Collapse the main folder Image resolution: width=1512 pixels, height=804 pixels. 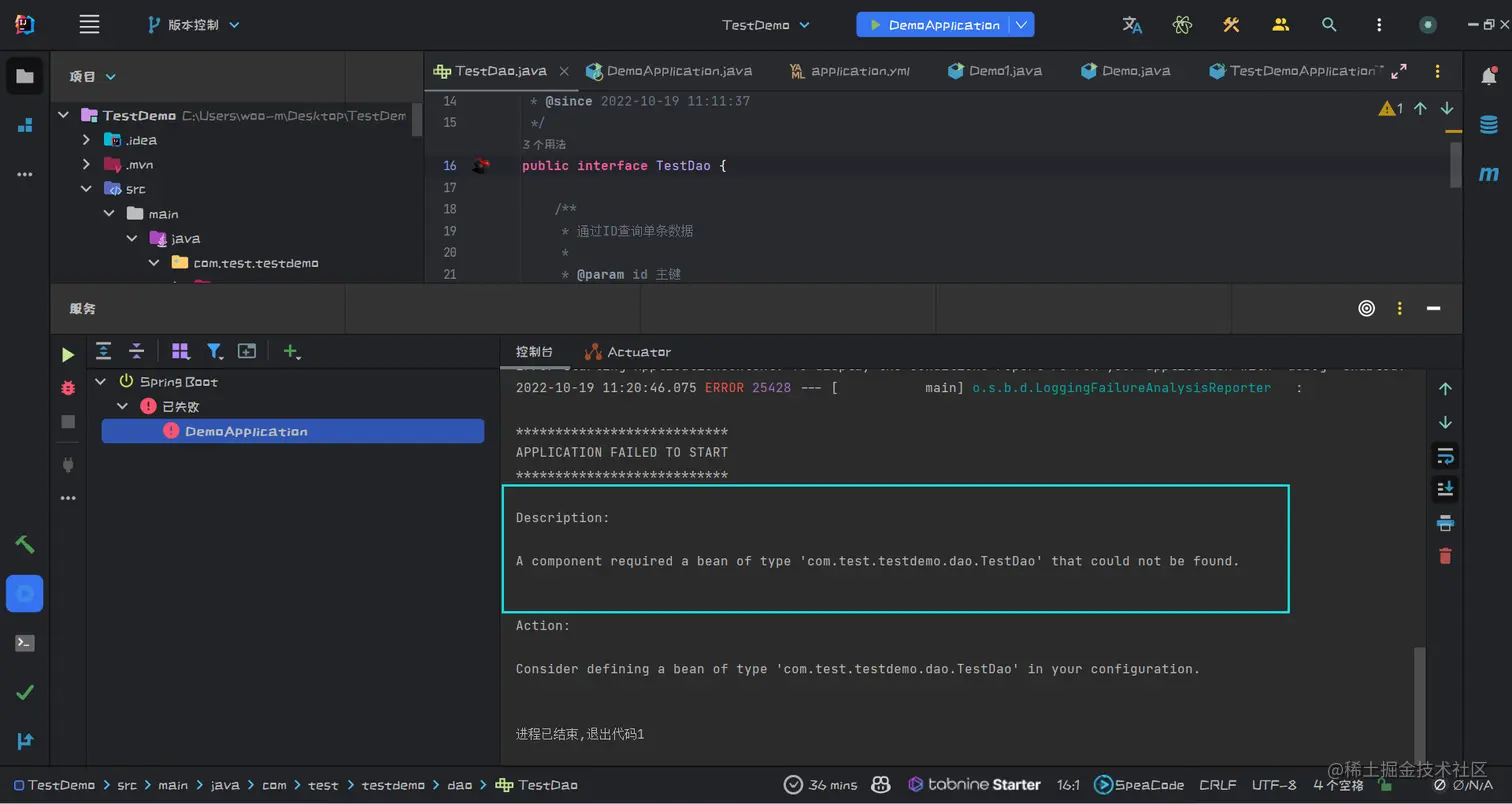pos(109,214)
